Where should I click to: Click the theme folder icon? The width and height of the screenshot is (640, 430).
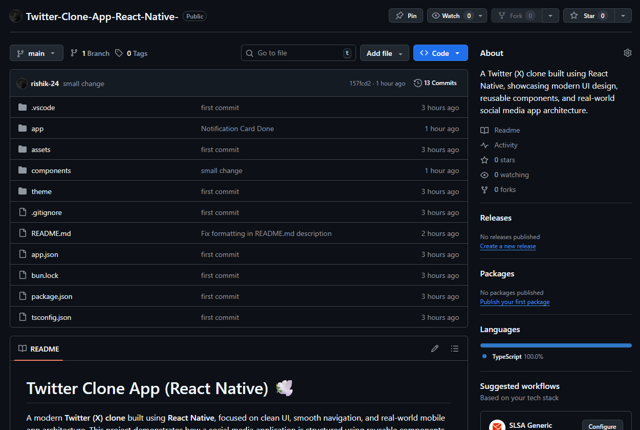click(22, 191)
